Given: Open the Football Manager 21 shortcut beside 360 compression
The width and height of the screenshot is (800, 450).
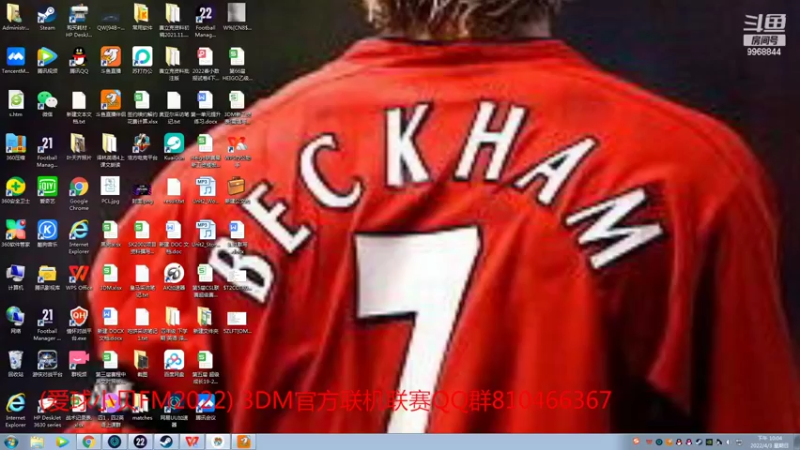Looking at the screenshot, I should tap(47, 151).
